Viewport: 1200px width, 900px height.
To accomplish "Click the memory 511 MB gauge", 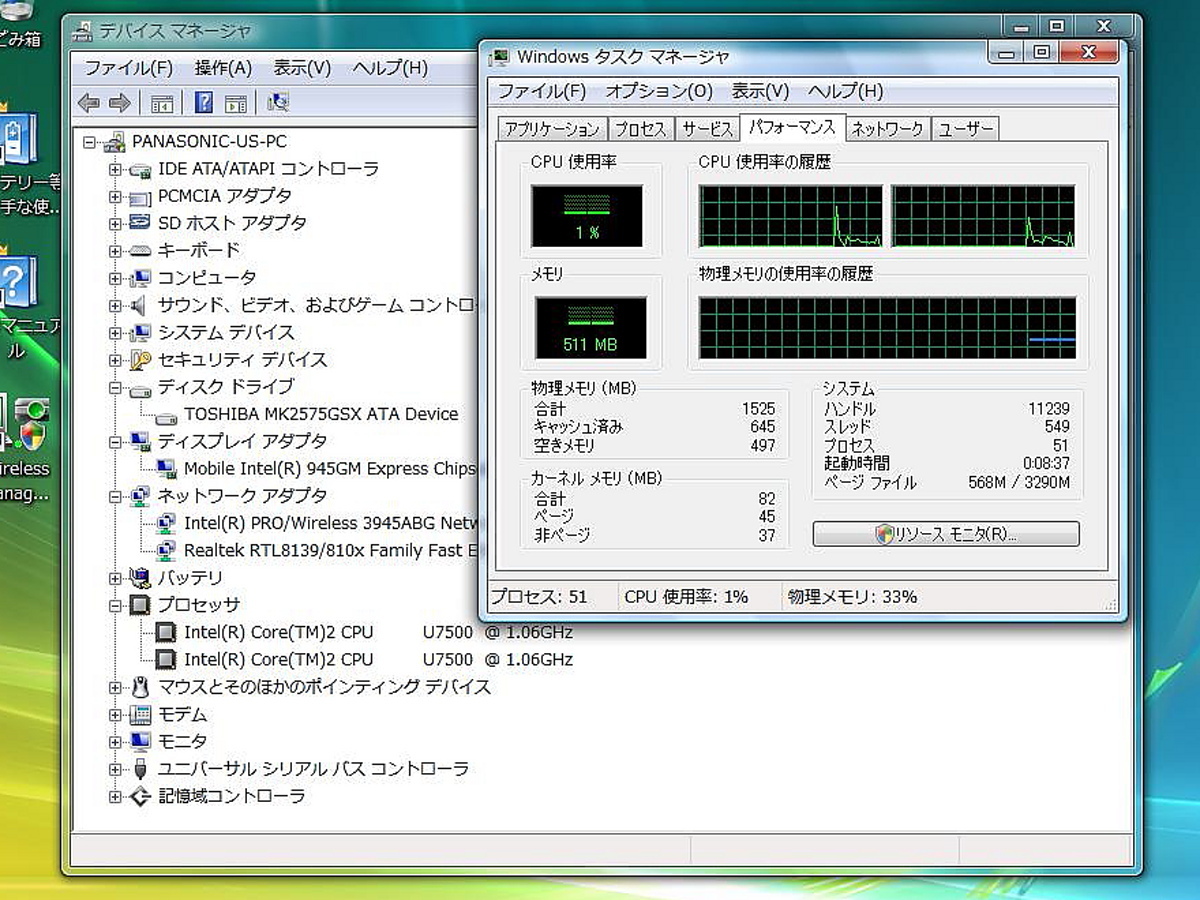I will [x=591, y=328].
